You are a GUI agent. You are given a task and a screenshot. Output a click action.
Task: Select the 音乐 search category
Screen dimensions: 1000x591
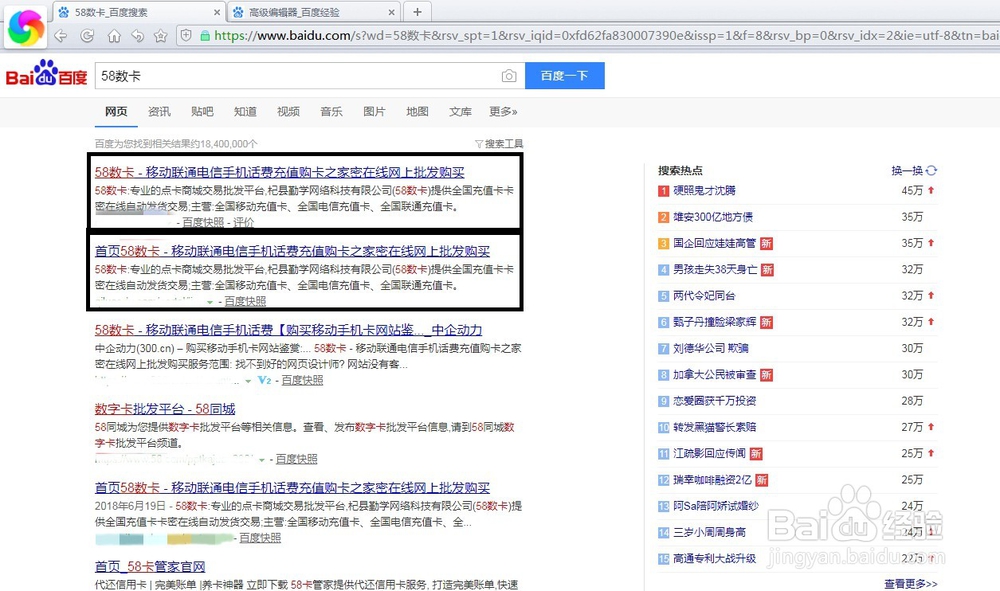(331, 112)
